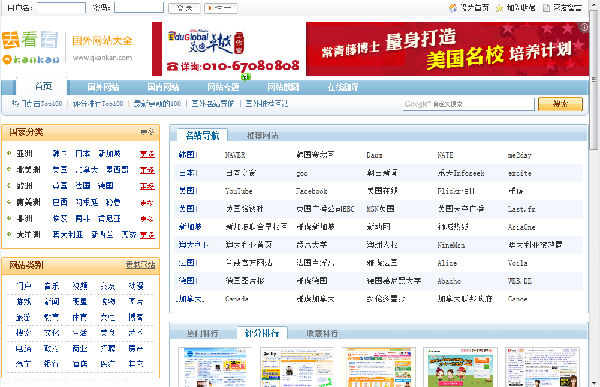Click the 视频 category link
This screenshot has width=600, height=387.
pos(80,286)
